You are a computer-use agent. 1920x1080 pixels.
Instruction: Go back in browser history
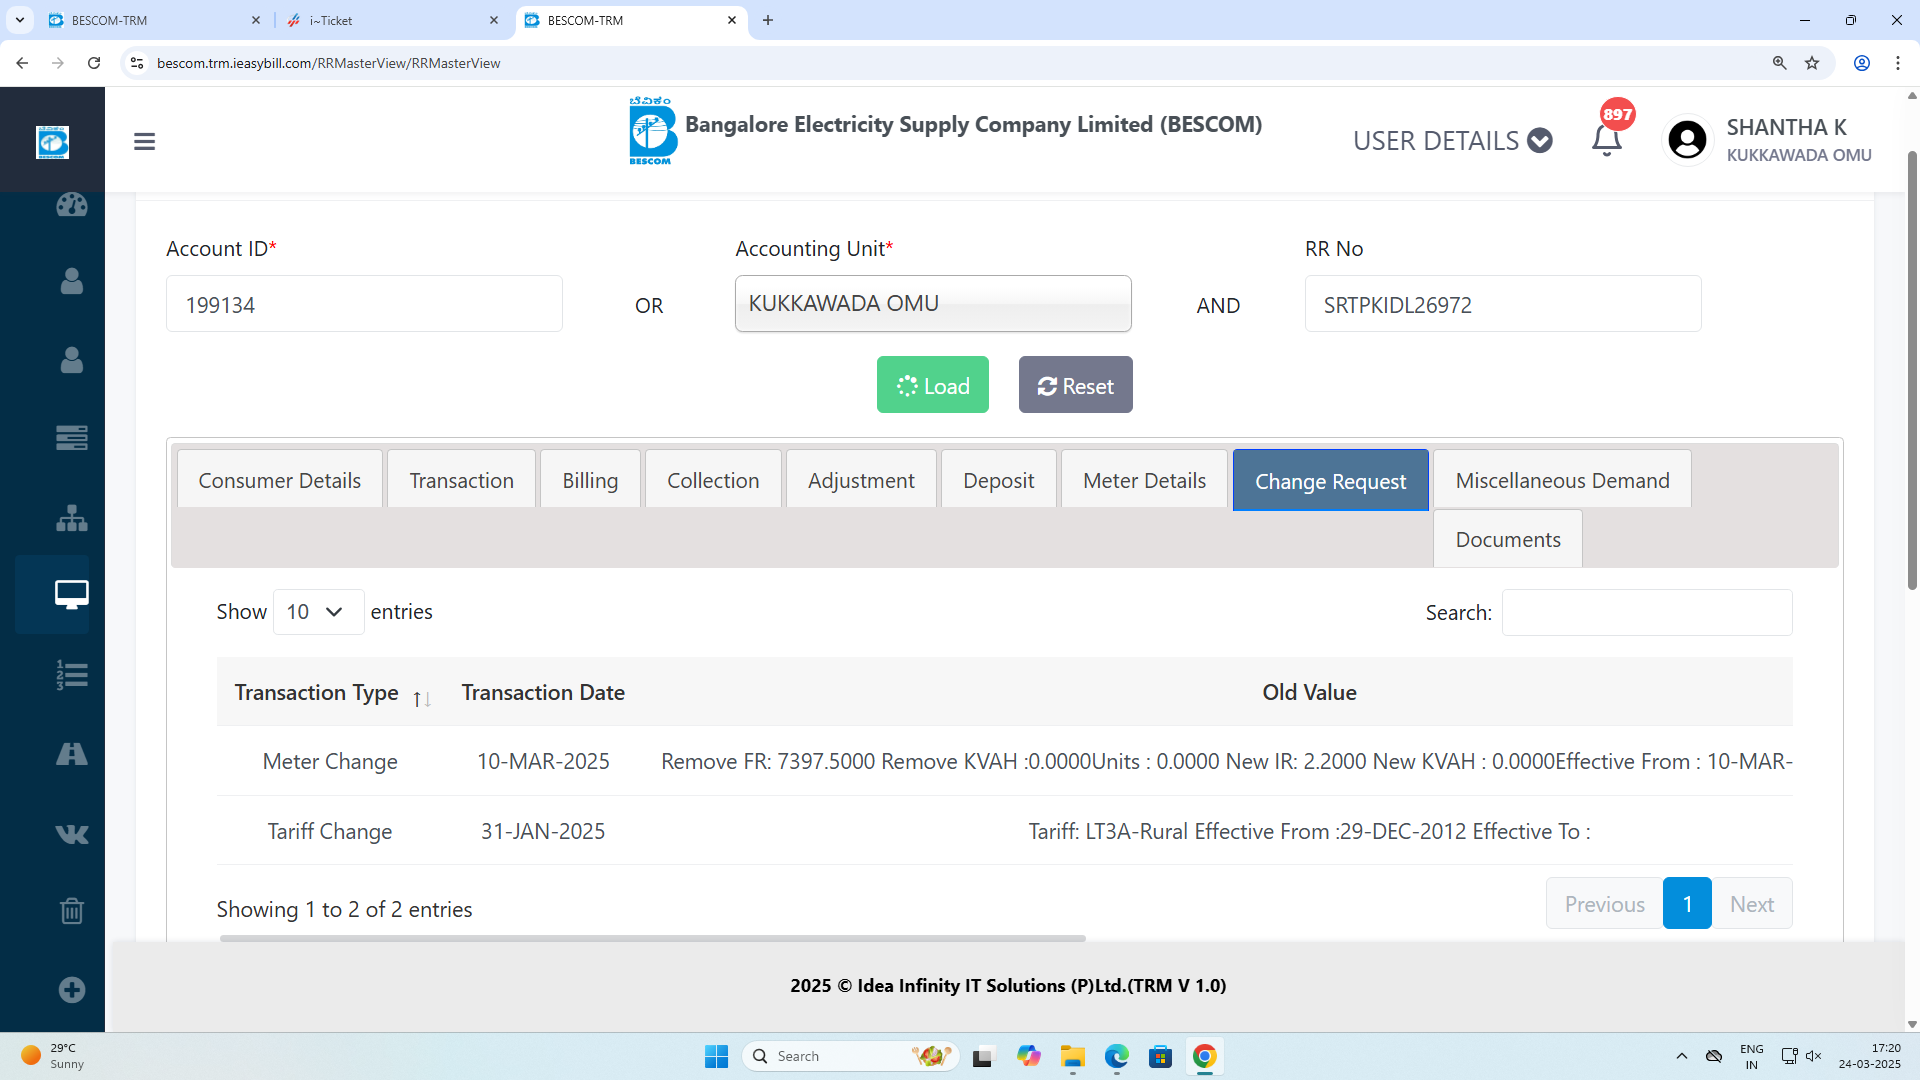(22, 63)
